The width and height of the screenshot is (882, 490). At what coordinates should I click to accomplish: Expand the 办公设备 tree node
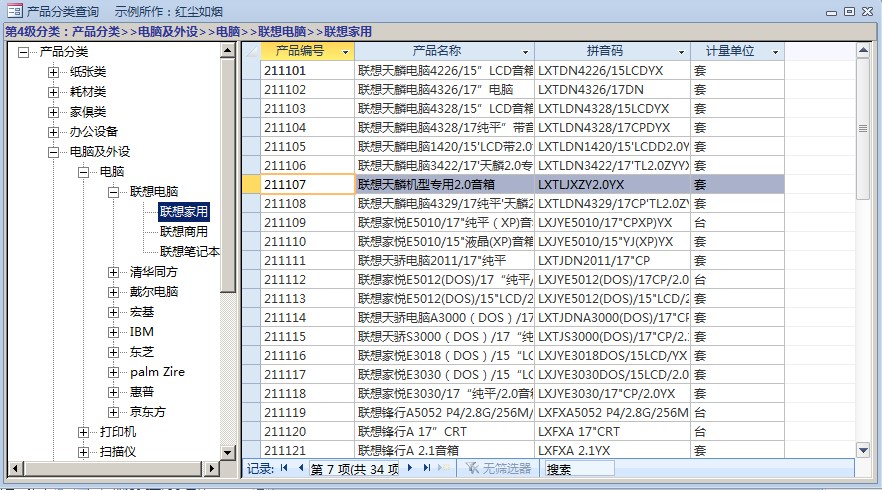point(53,132)
